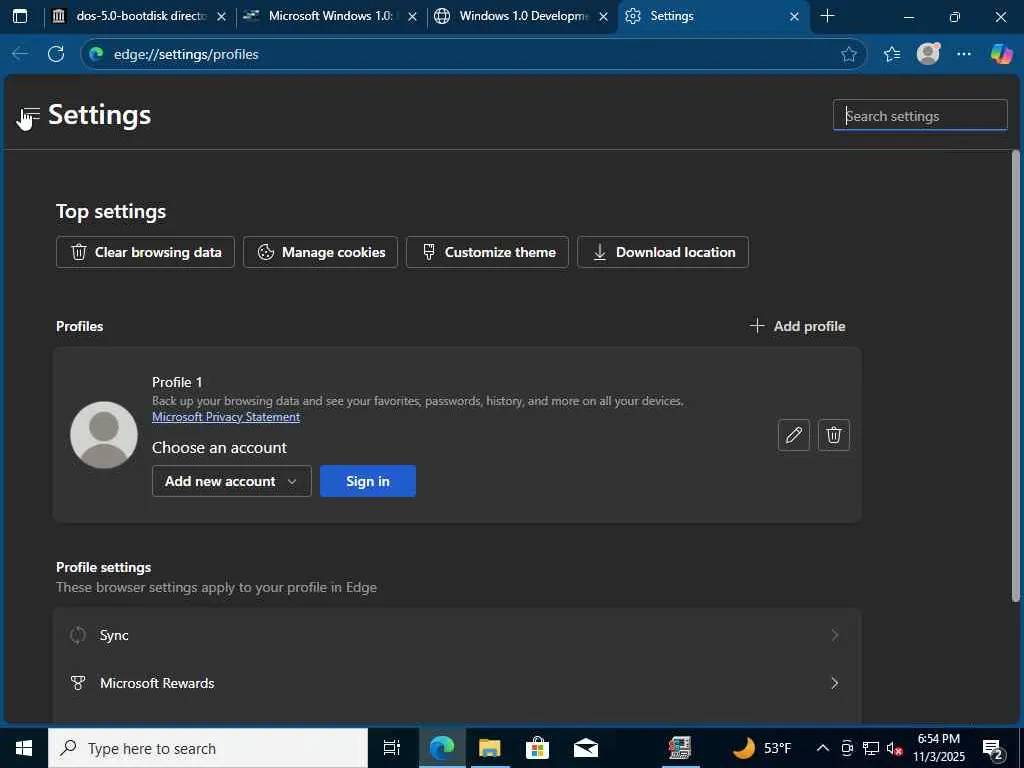The width and height of the screenshot is (1024, 768).
Task: Open Microsoft Store from the taskbar
Action: point(537,748)
